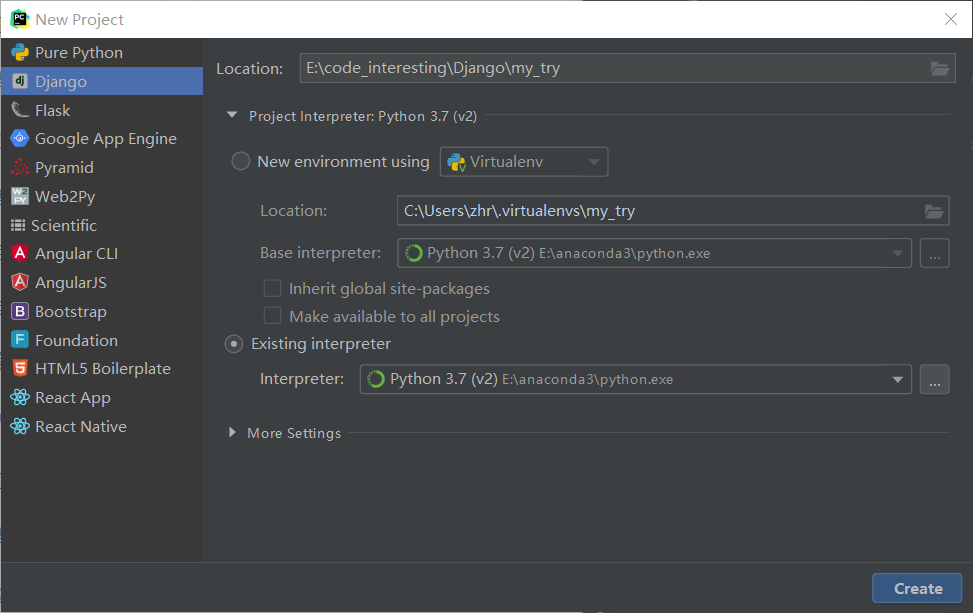Open the Virtualenv environment type dropdown

point(524,162)
